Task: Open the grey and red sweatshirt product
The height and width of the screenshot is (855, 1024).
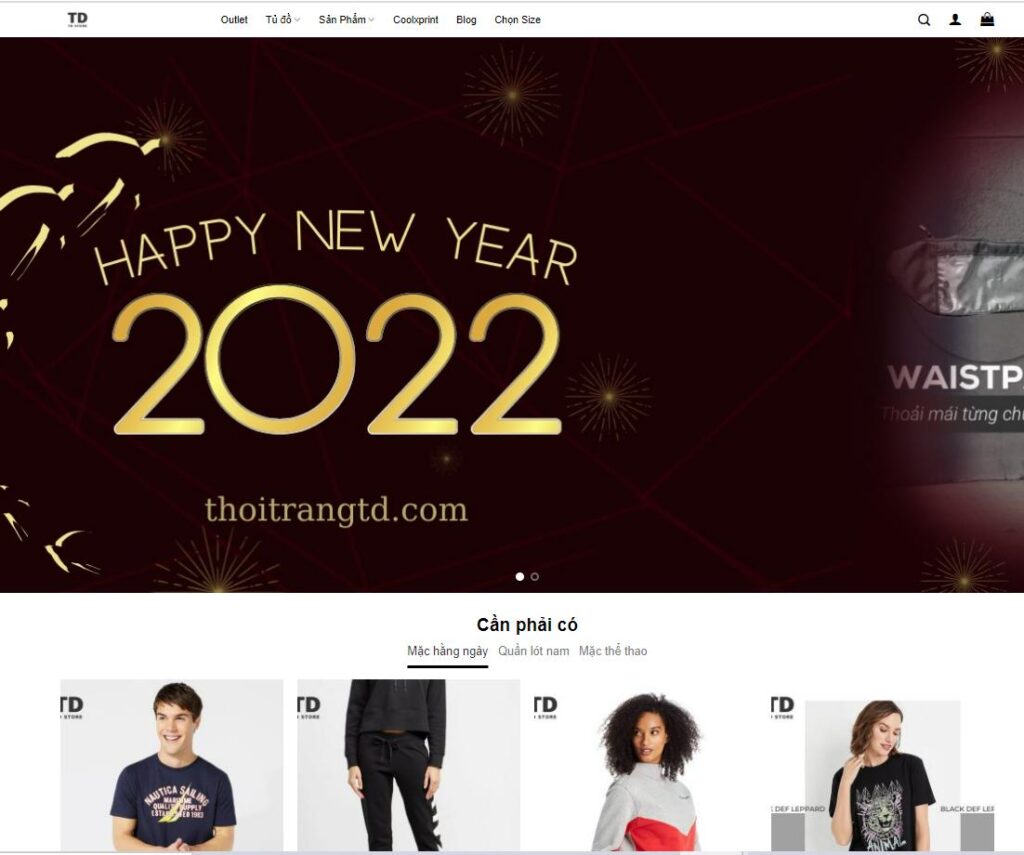Action: click(646, 765)
